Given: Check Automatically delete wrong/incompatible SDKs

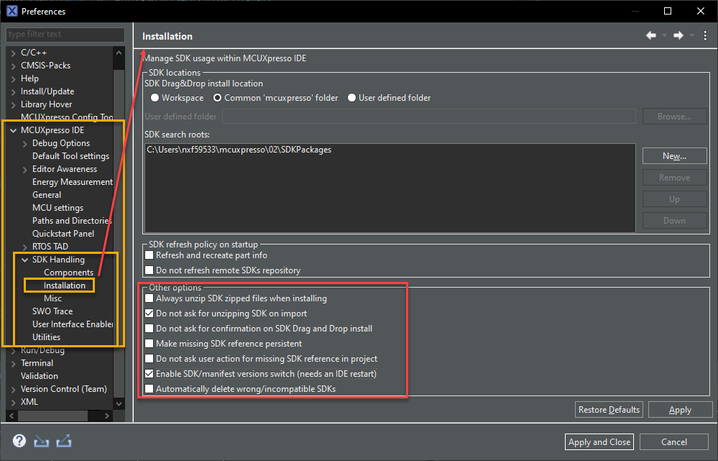Looking at the screenshot, I should 150,388.
